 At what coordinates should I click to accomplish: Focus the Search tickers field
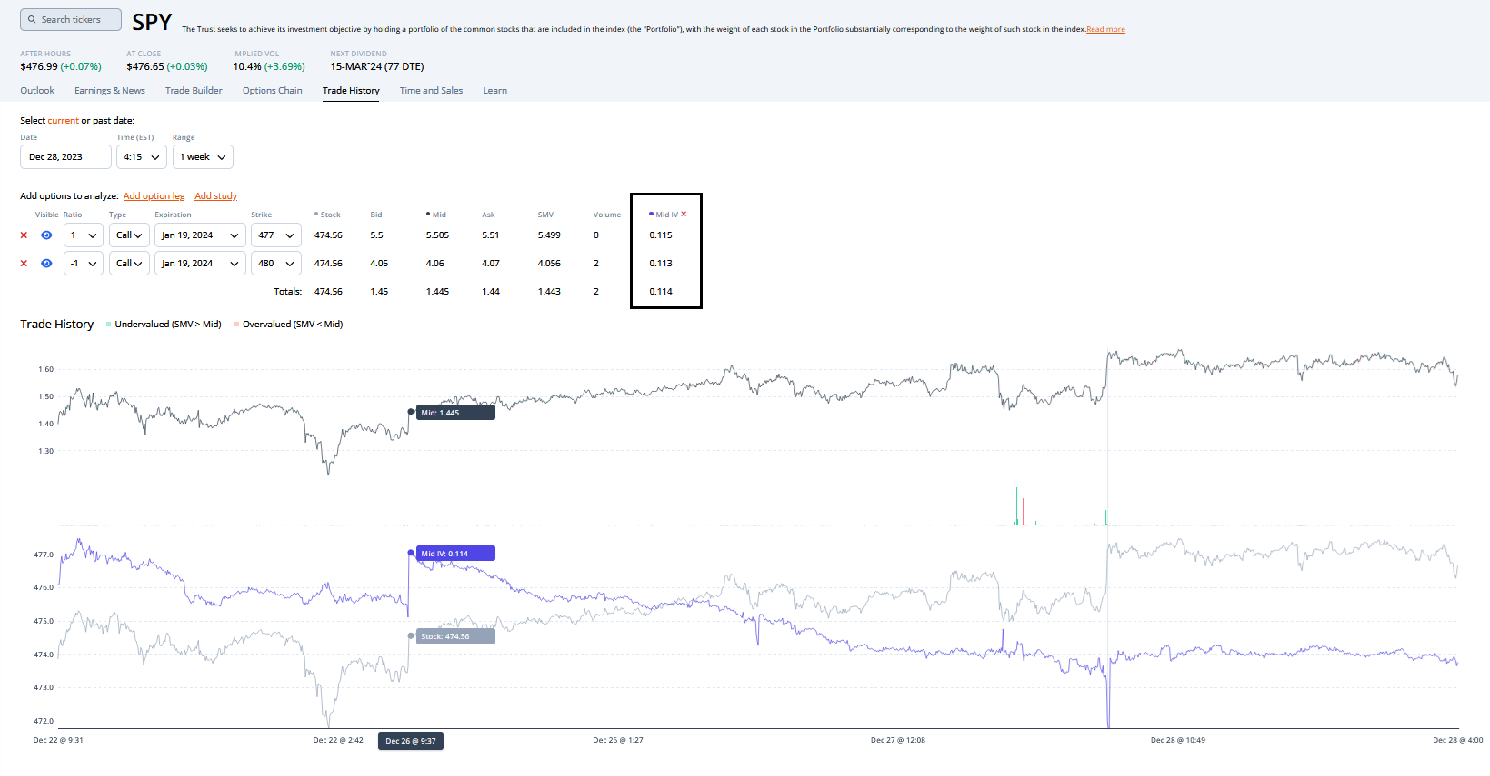point(71,19)
